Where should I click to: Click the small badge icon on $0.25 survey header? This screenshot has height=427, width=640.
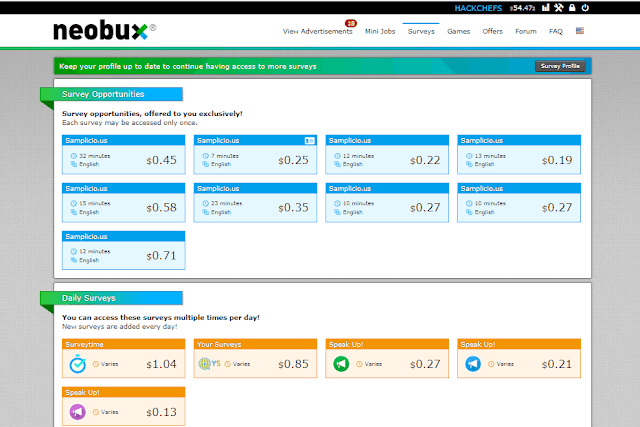tap(309, 140)
